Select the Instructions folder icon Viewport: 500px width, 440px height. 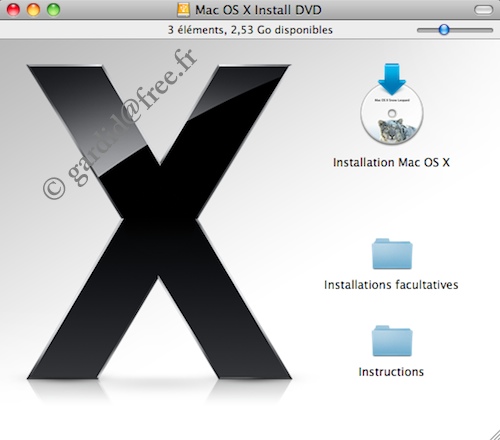click(x=392, y=341)
